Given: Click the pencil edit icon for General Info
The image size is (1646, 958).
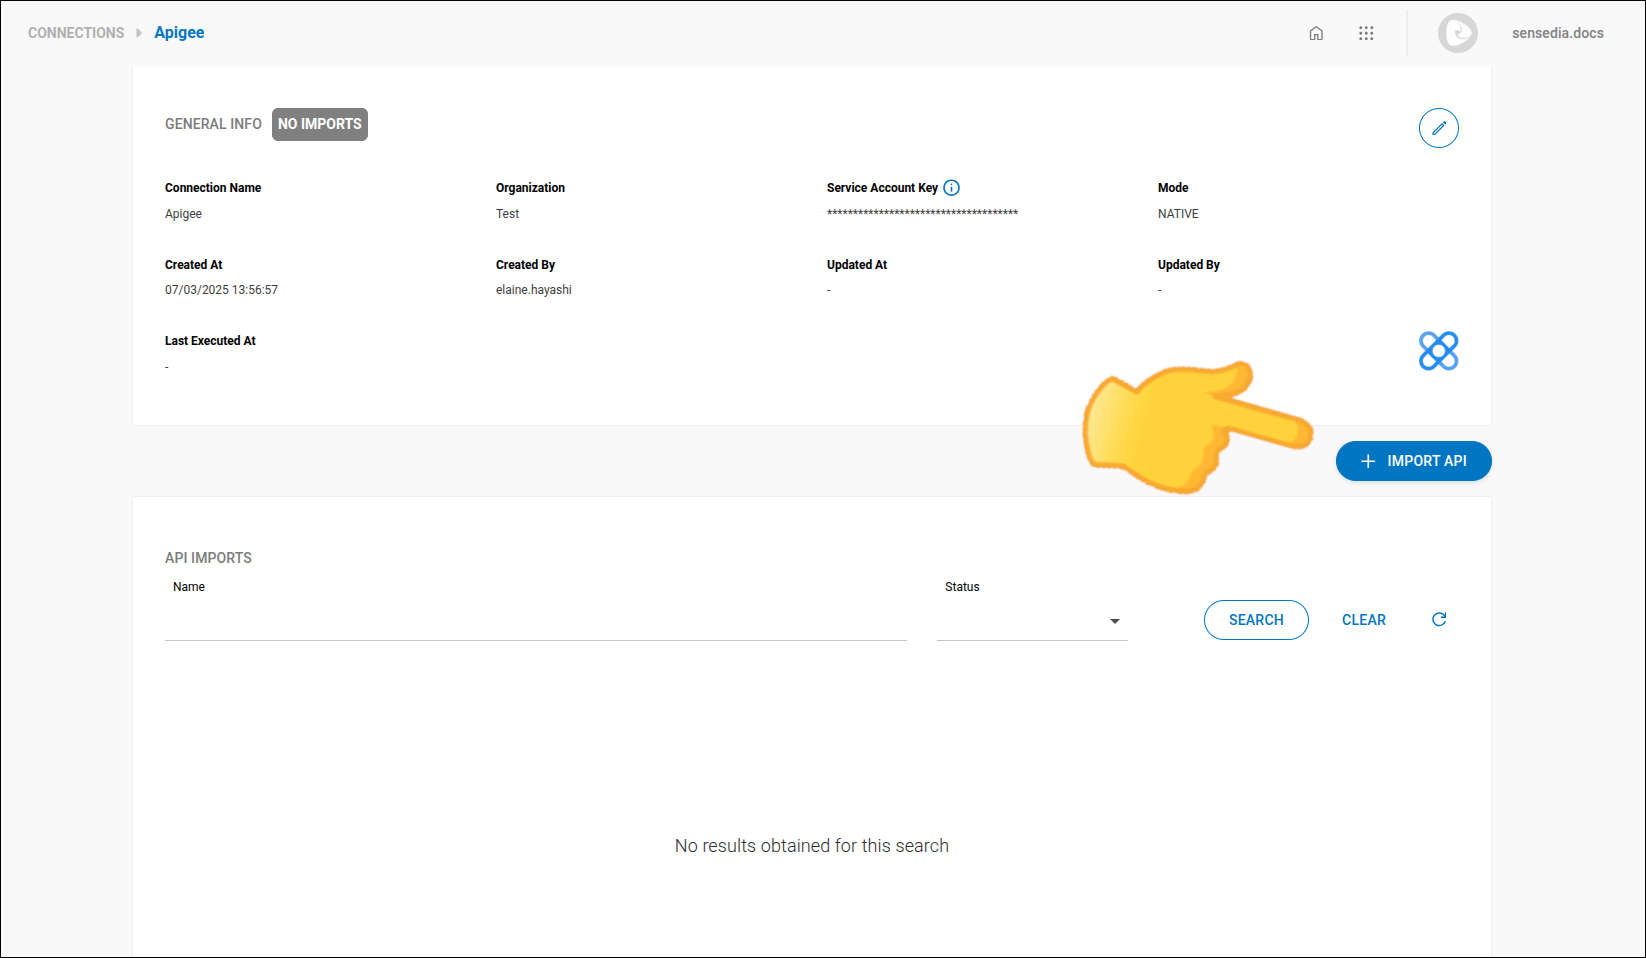Looking at the screenshot, I should (x=1438, y=128).
